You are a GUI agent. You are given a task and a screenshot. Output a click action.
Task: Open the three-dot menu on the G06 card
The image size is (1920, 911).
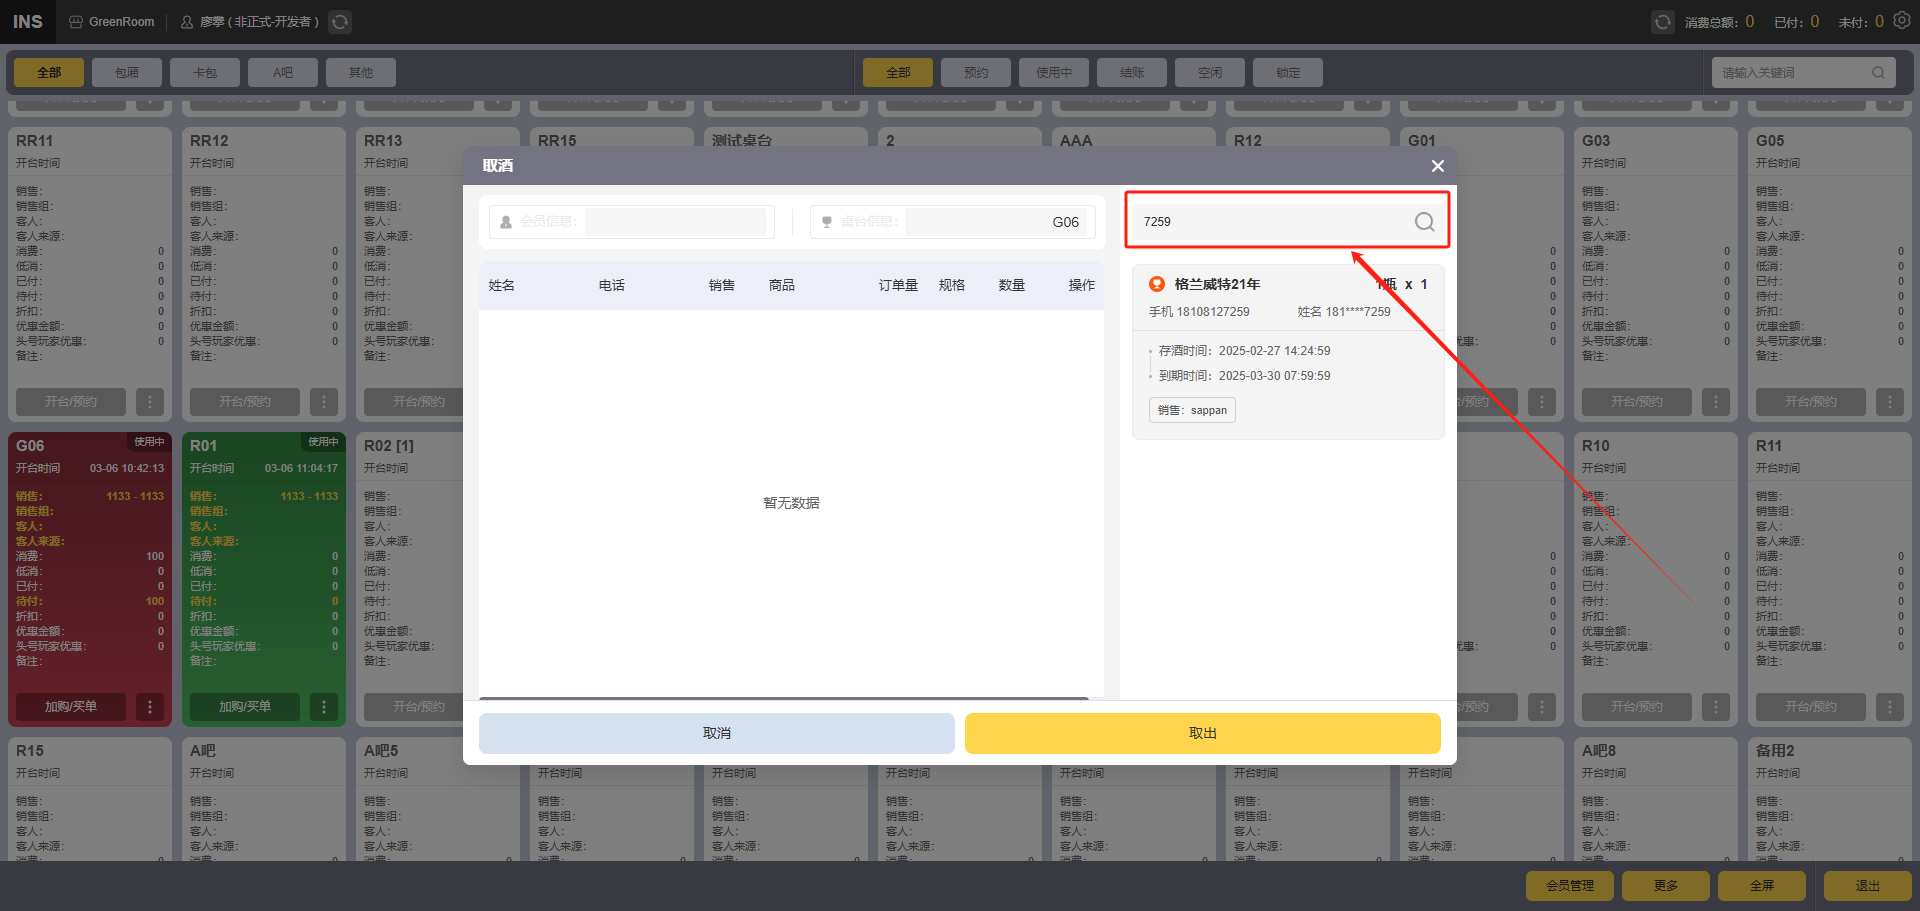point(150,707)
